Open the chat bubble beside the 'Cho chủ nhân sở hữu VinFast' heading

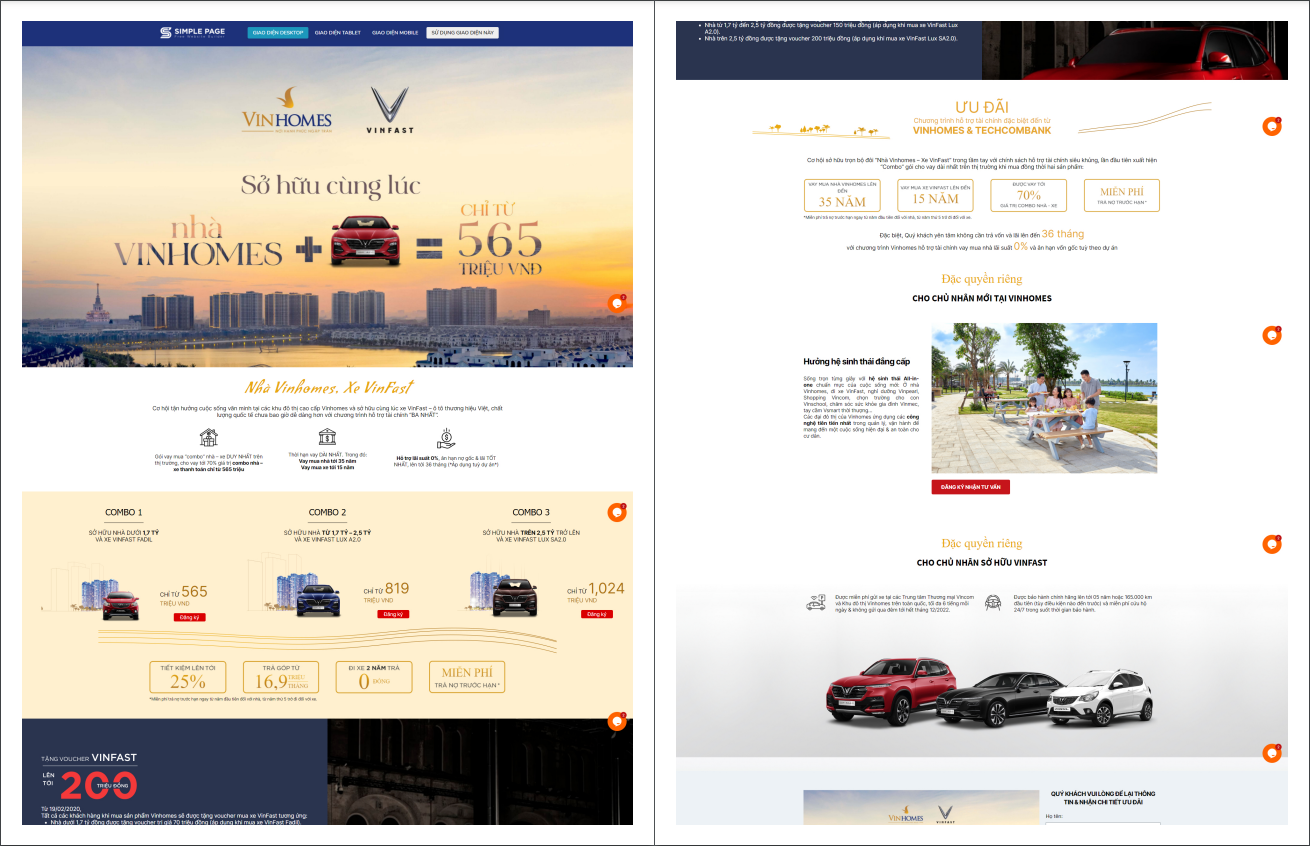coord(1272,544)
